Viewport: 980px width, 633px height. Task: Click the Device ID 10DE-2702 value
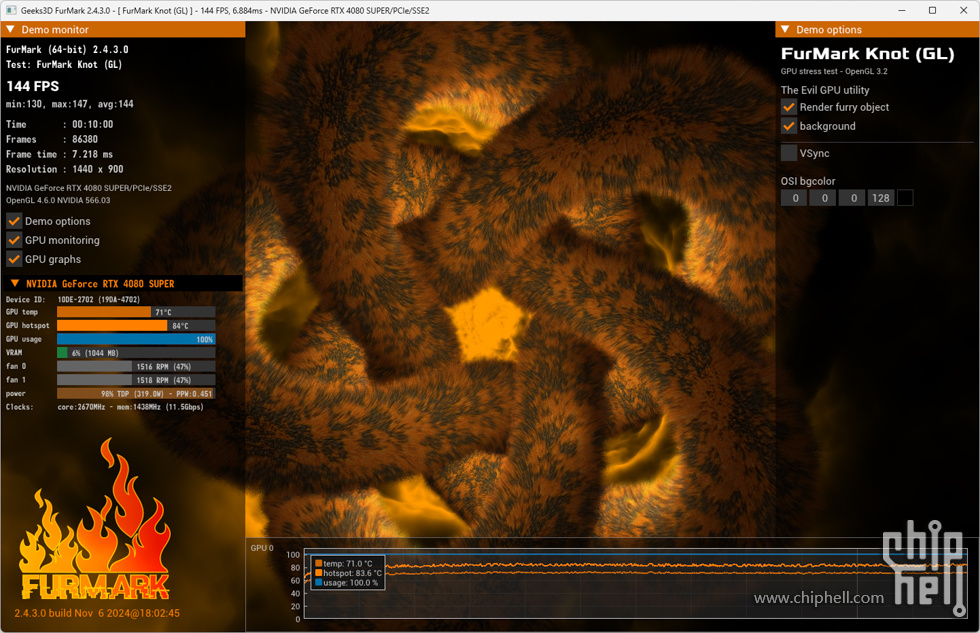click(x=99, y=300)
